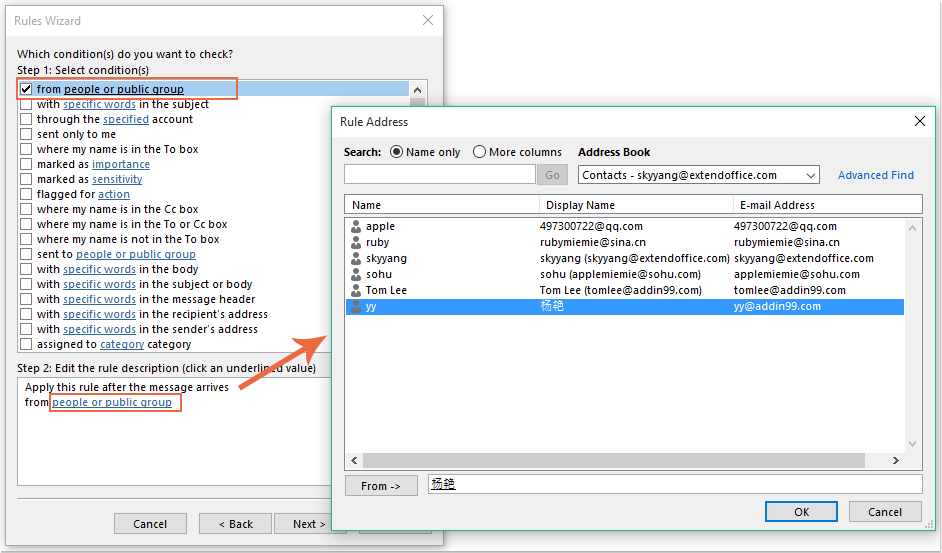Click the contact icon beside Tom Lee

356,290
